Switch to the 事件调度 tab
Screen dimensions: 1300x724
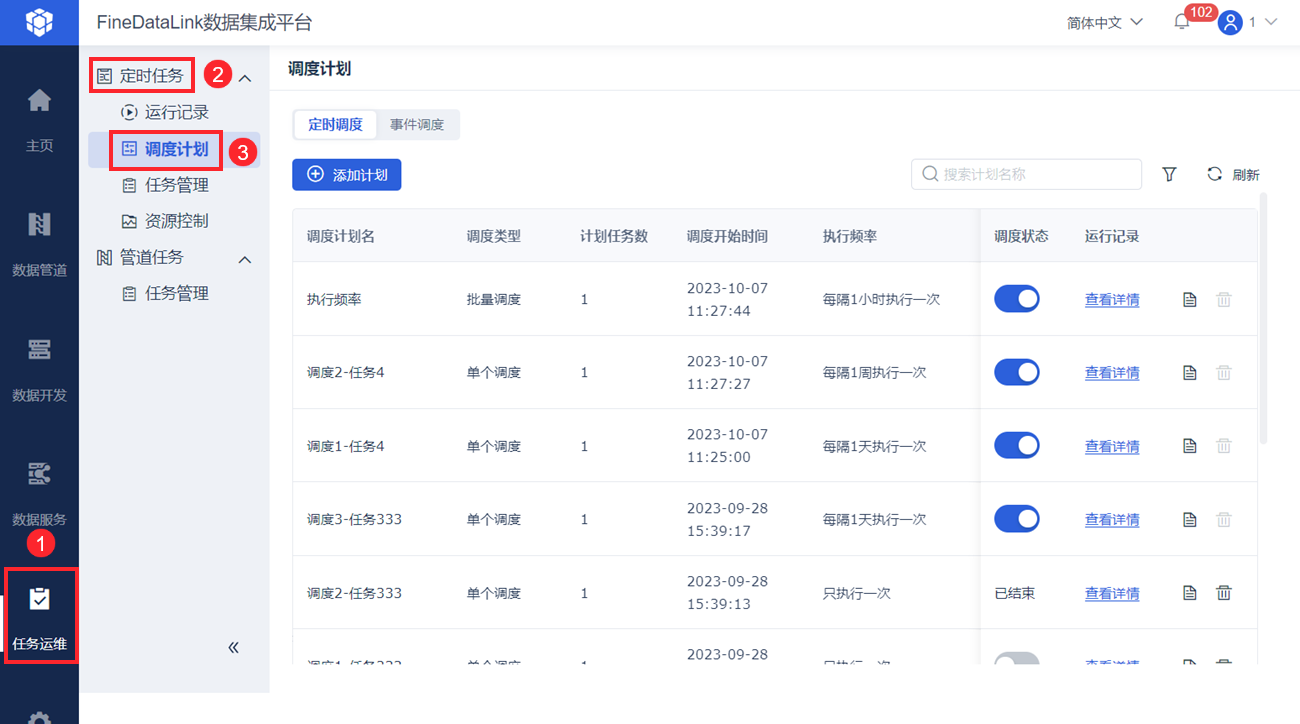click(x=417, y=125)
